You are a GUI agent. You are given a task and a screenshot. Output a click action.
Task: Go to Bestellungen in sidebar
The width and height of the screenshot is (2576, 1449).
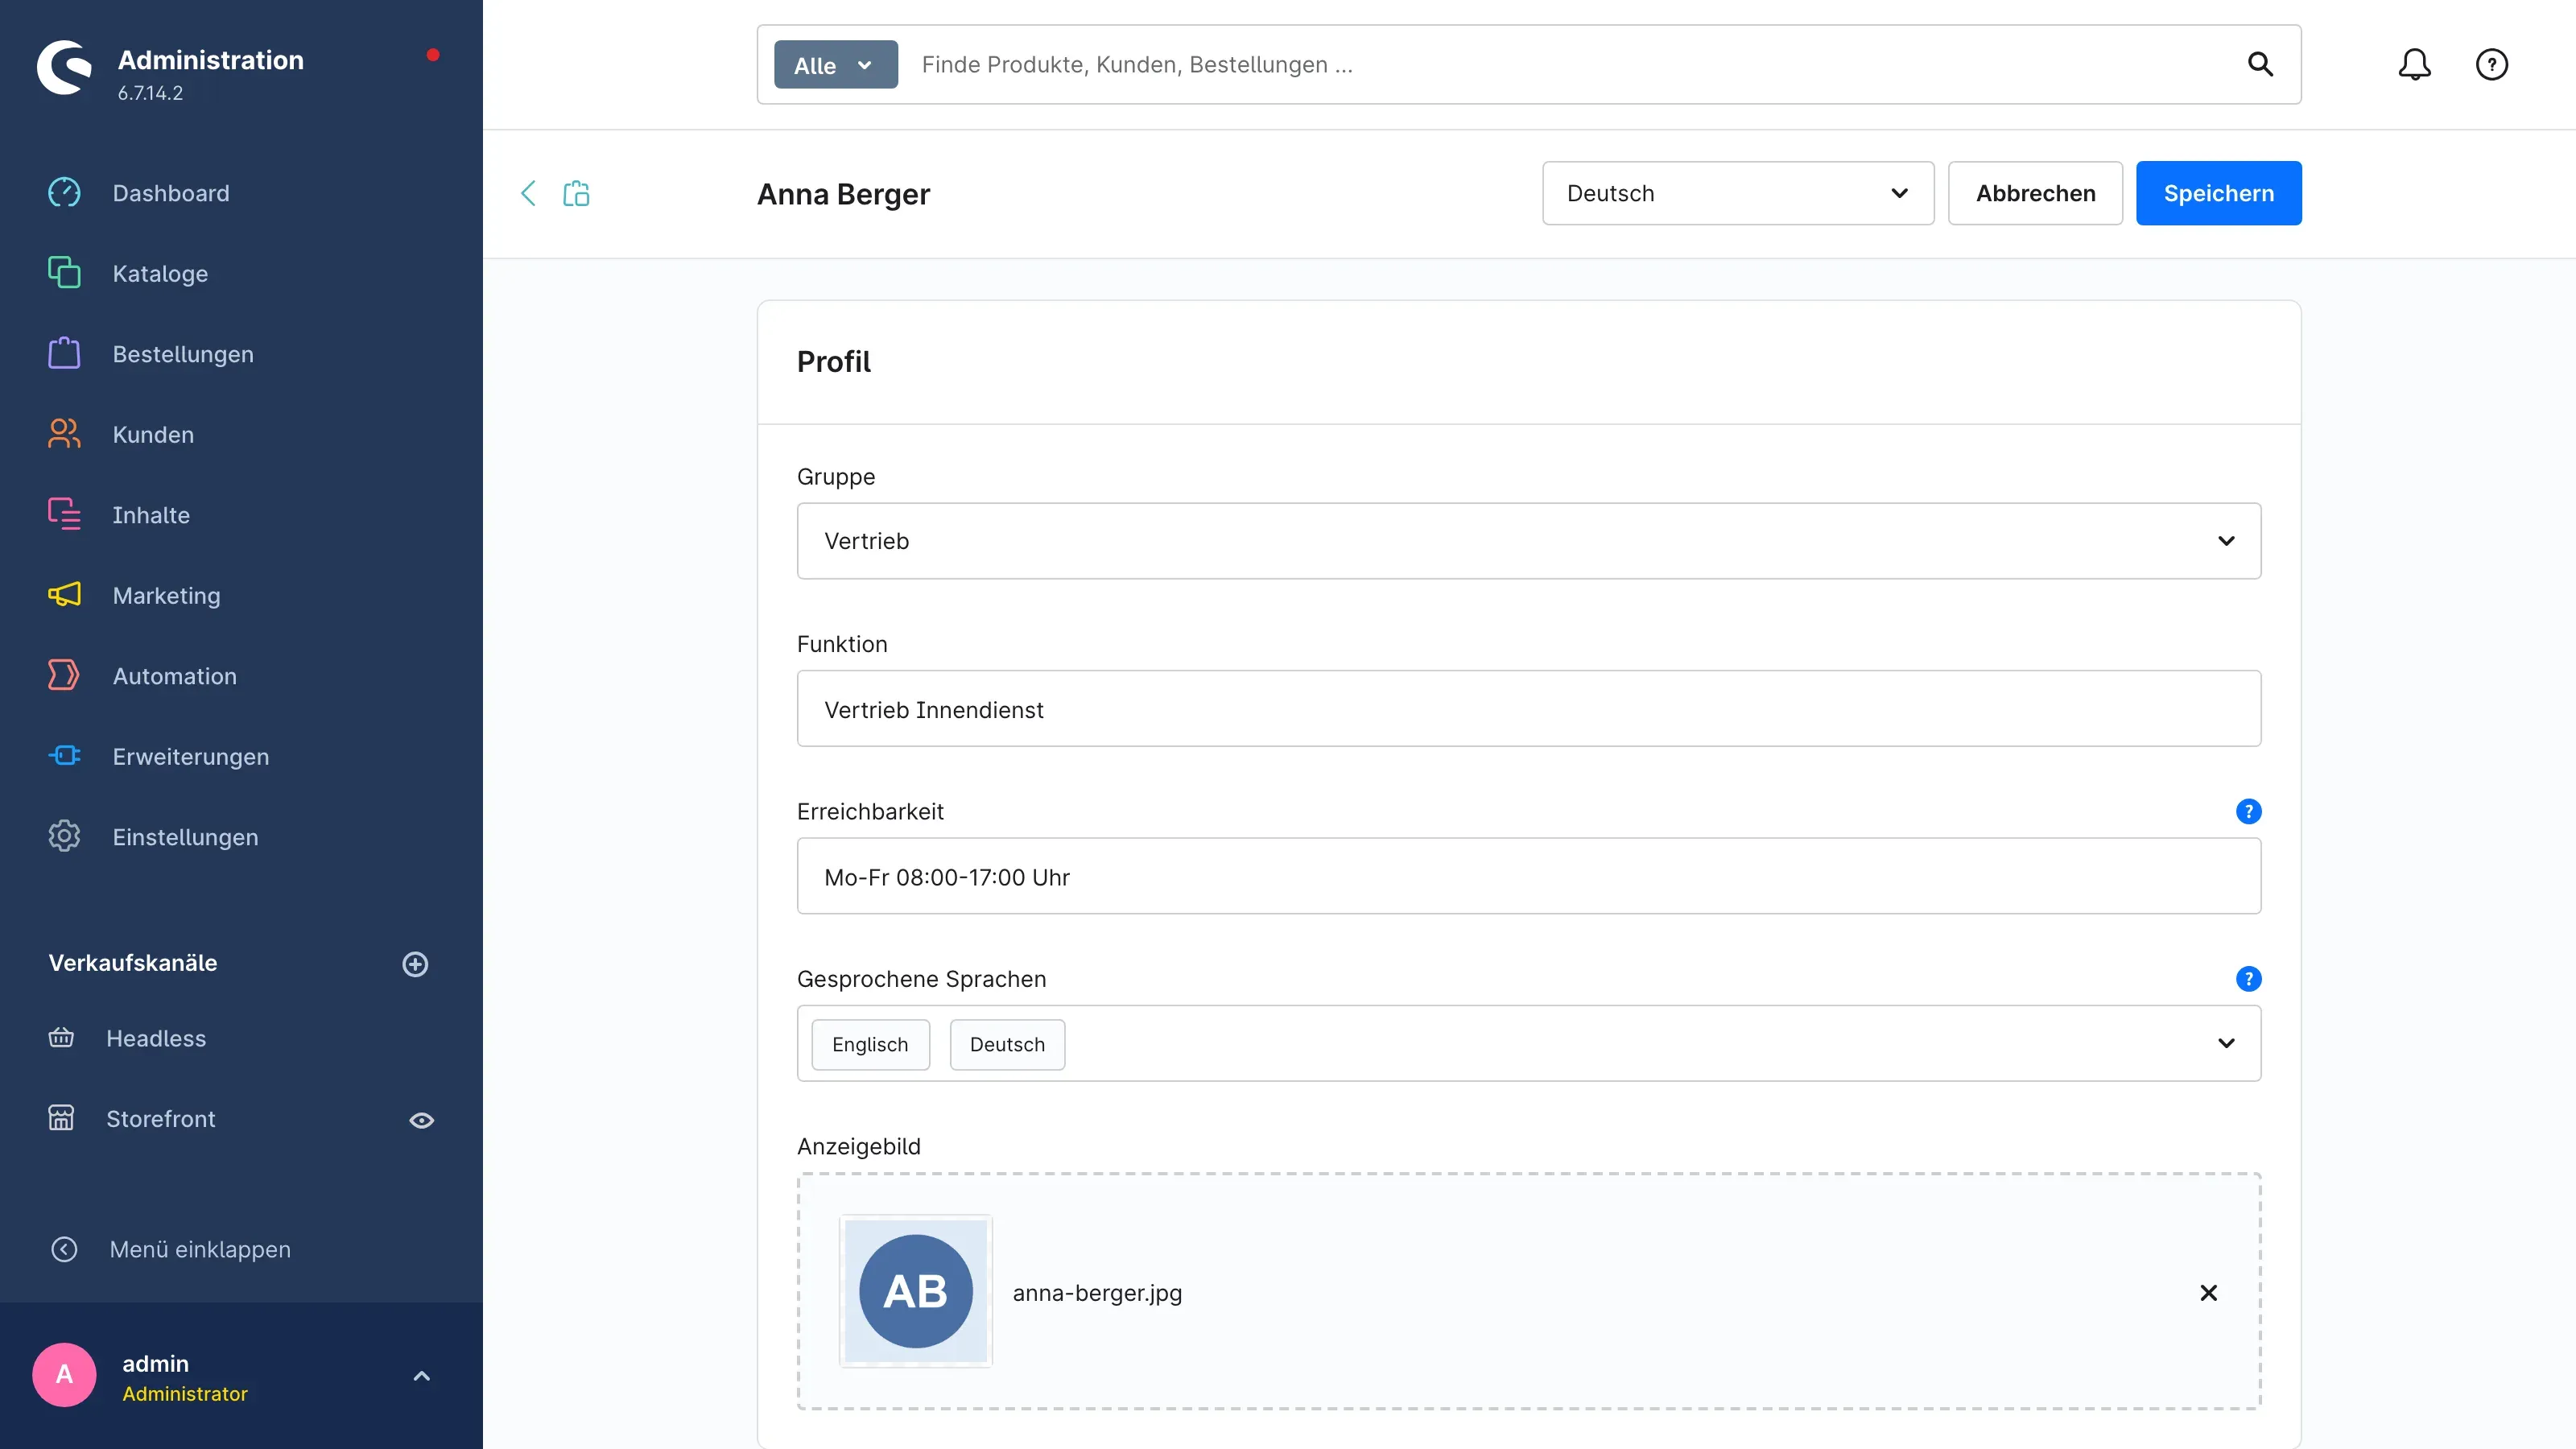183,354
